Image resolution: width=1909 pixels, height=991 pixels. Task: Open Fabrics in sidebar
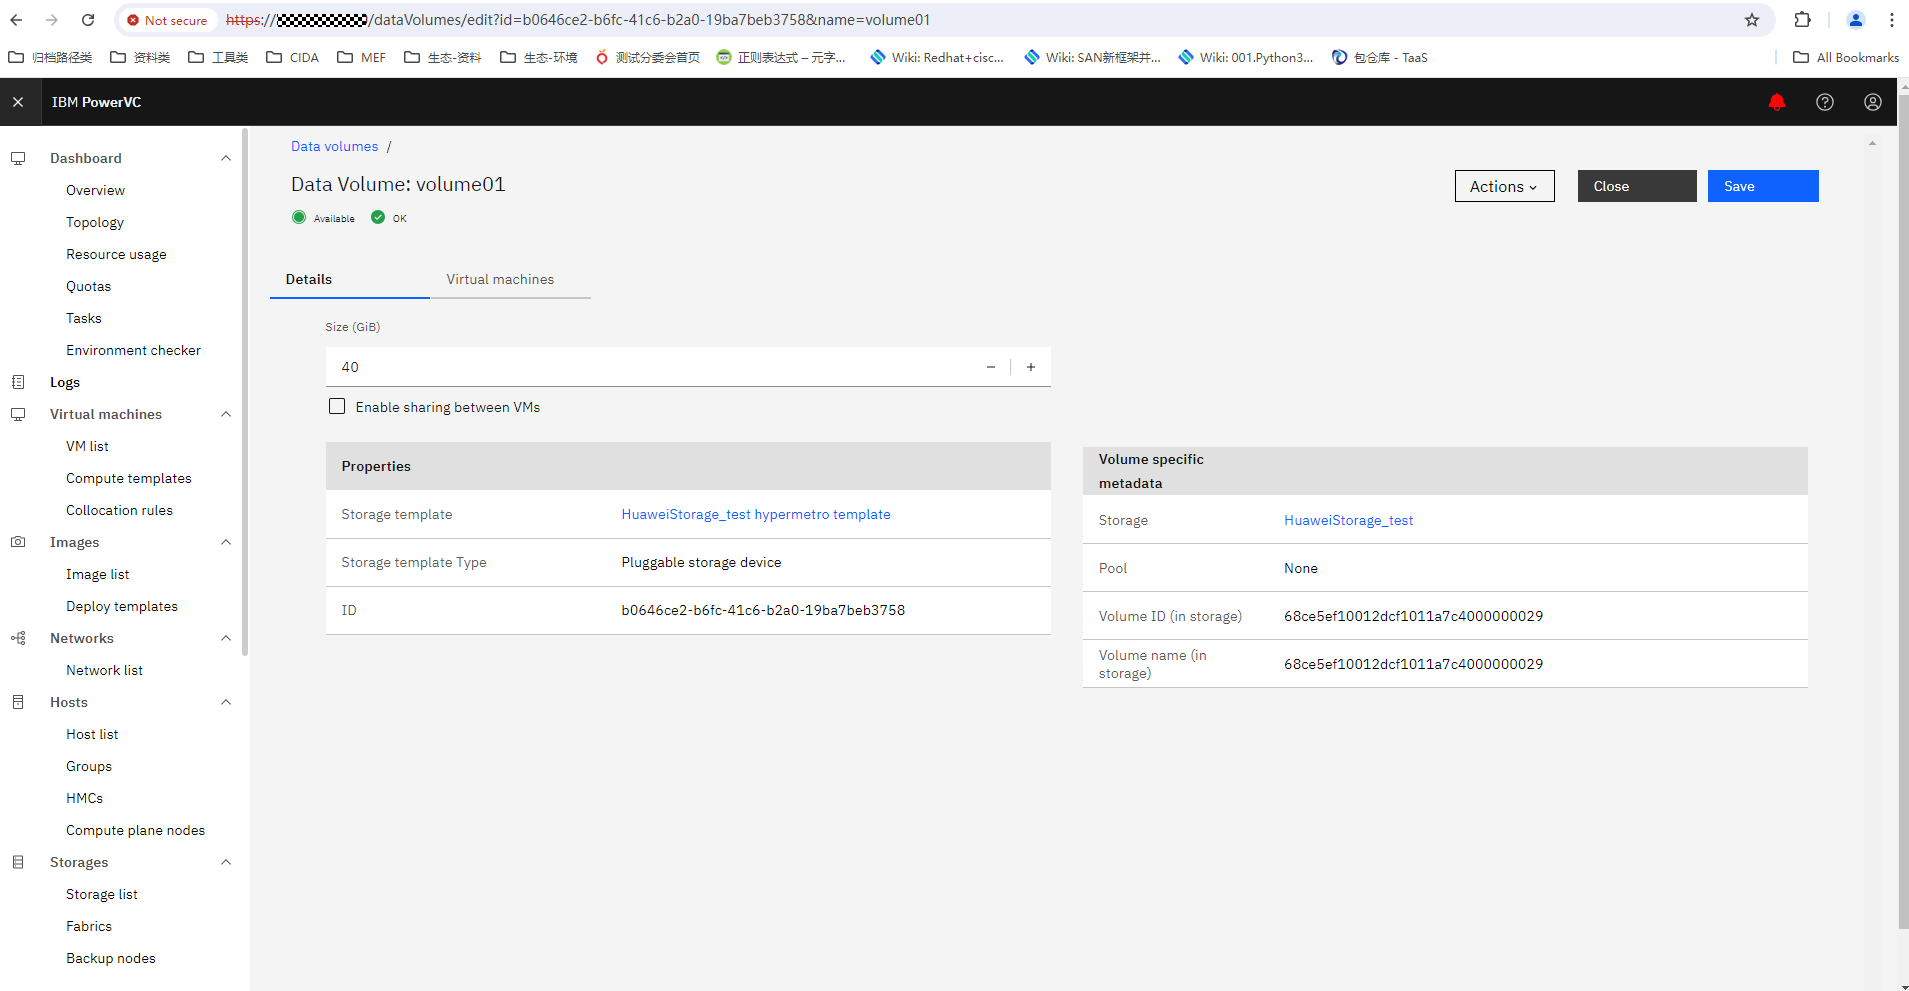[89, 926]
